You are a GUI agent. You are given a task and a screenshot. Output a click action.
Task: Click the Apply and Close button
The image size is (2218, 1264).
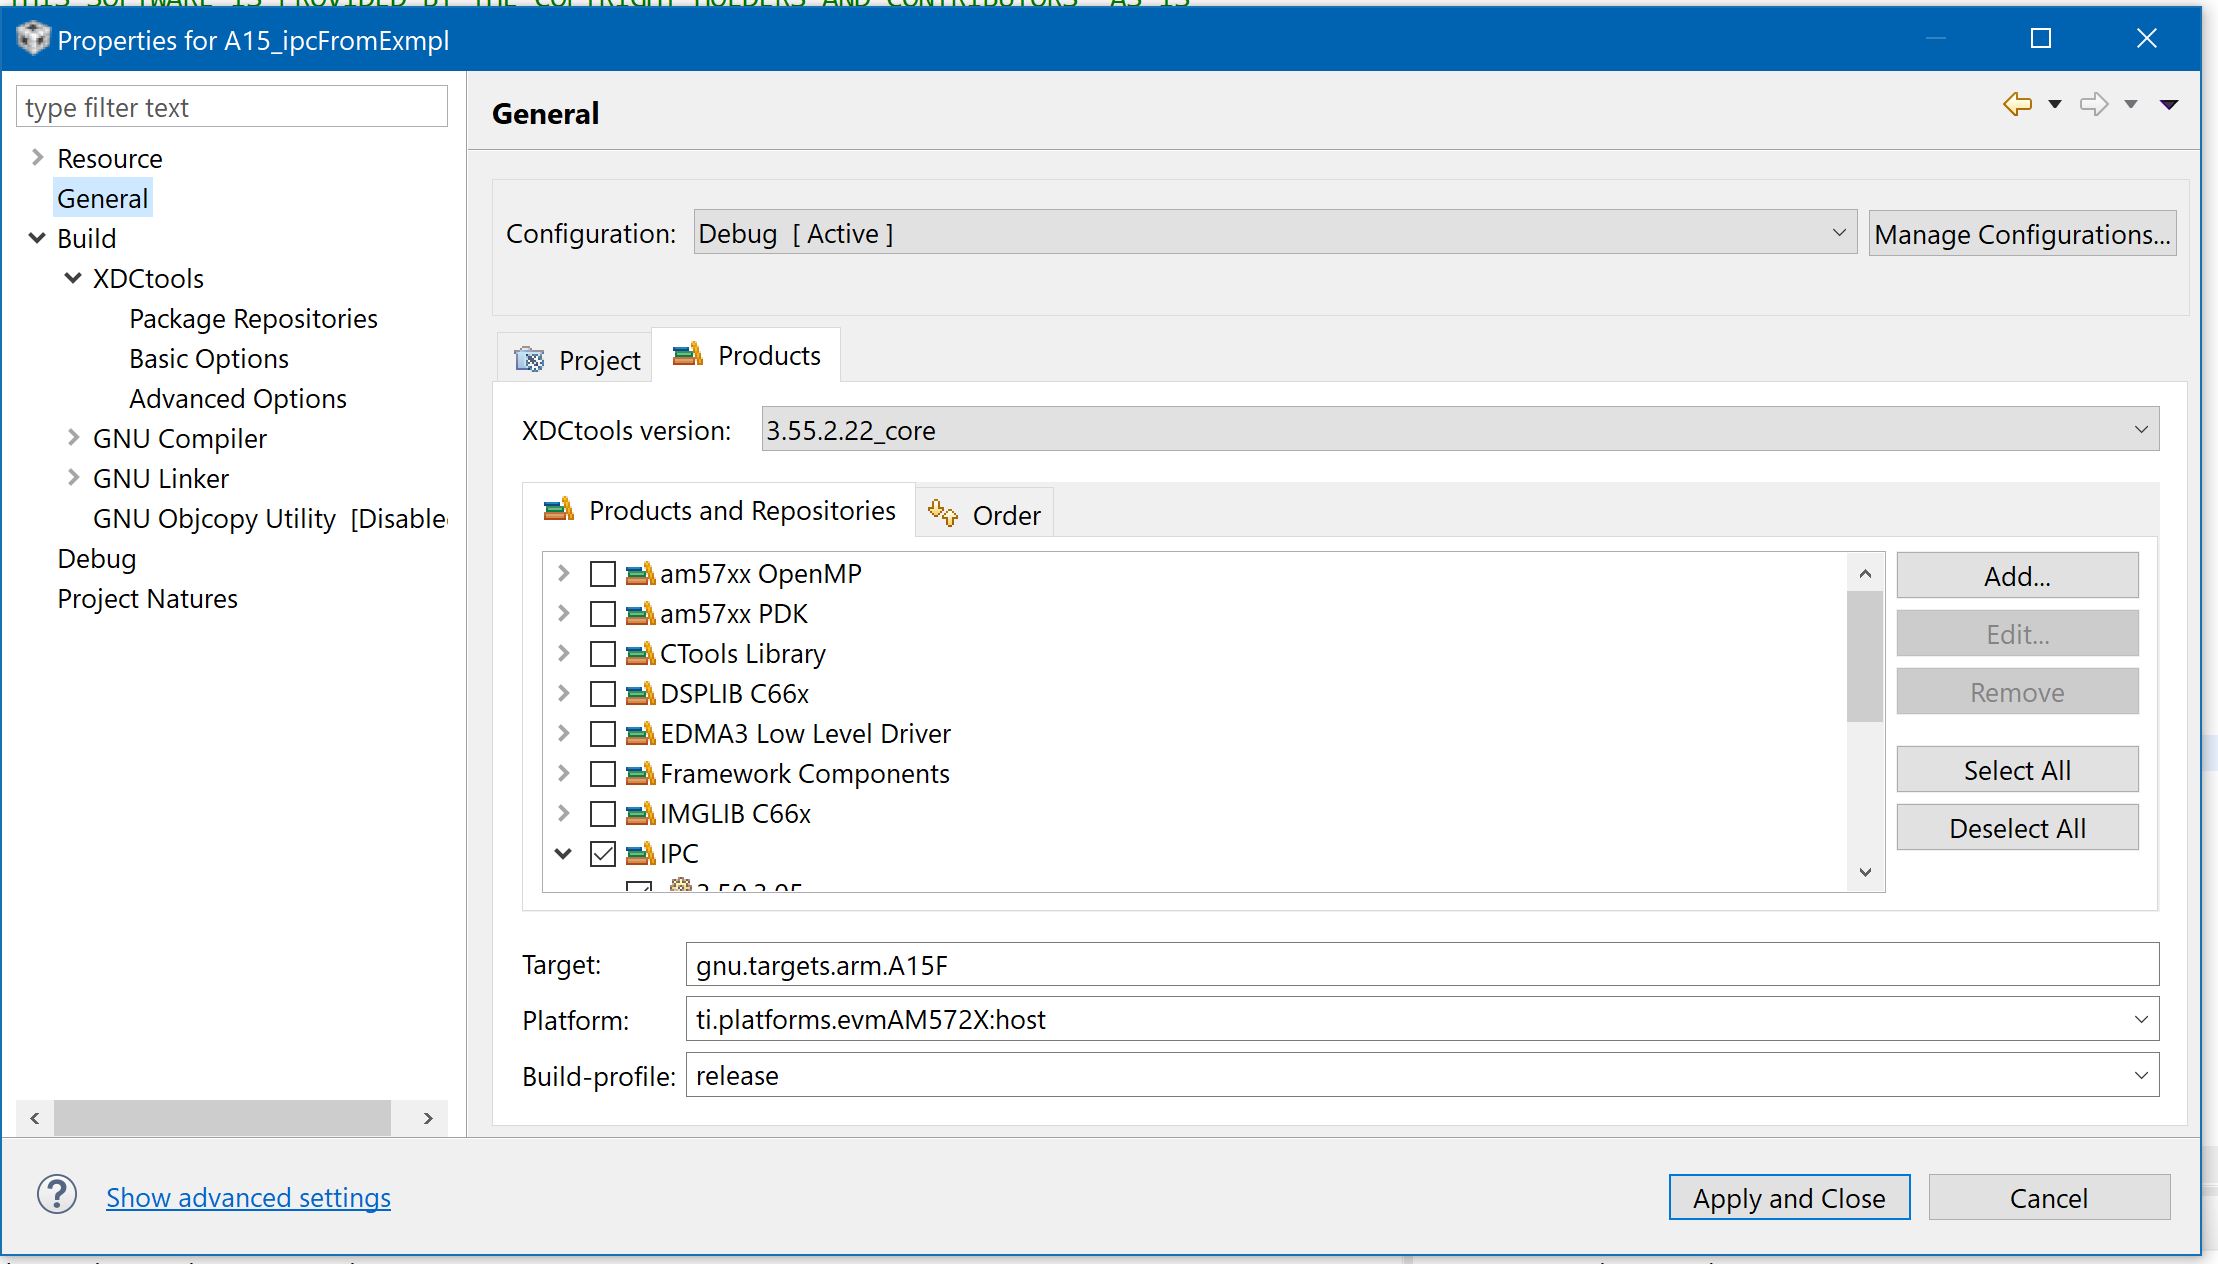(x=1789, y=1197)
